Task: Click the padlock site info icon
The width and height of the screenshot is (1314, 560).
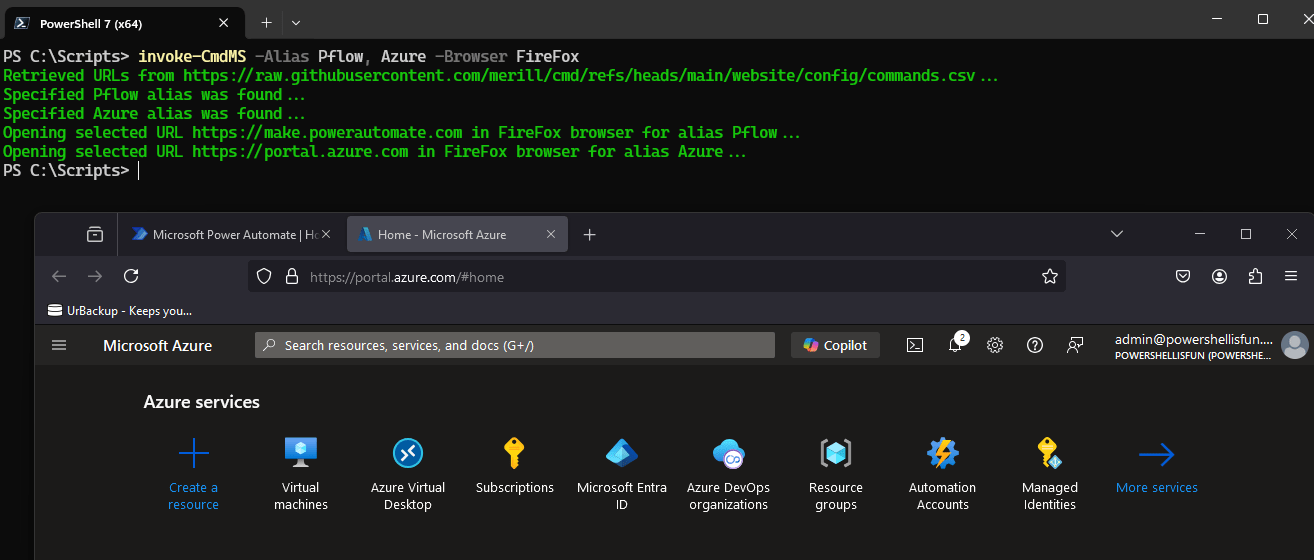Action: click(291, 276)
